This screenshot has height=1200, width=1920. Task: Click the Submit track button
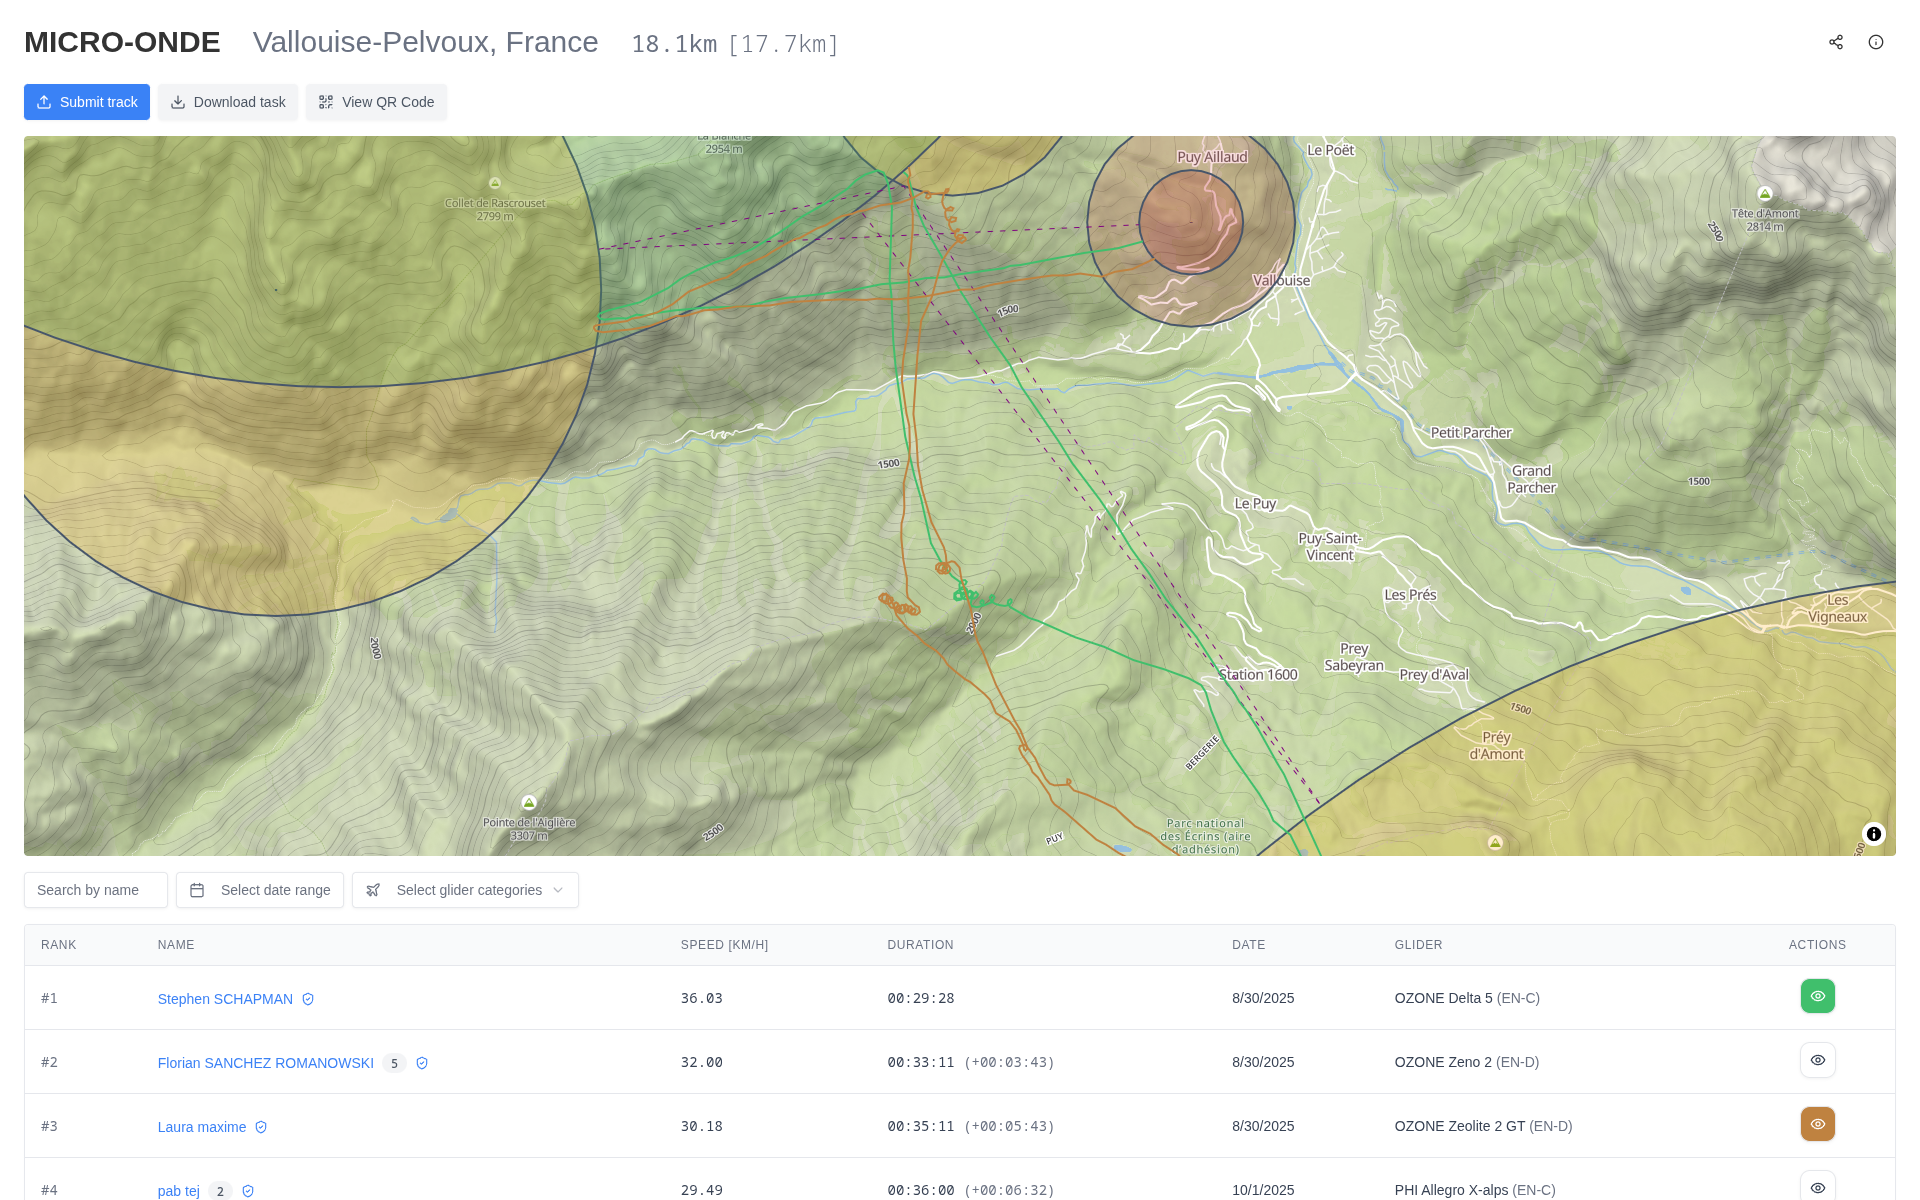pyautogui.click(x=87, y=102)
